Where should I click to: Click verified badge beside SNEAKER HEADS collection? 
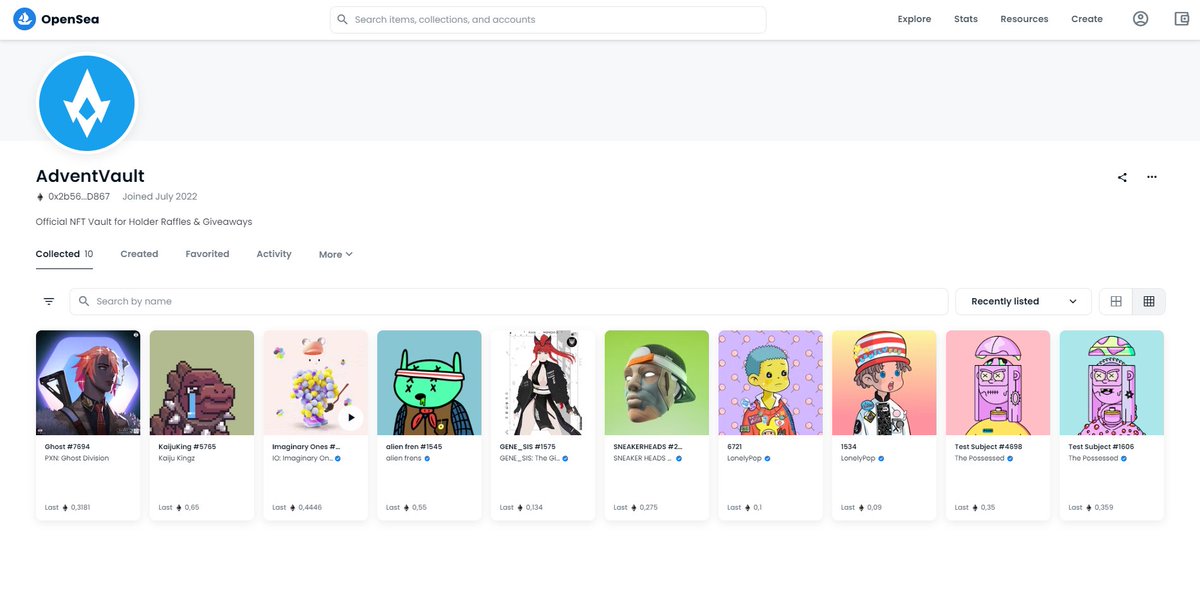[x=679, y=458]
